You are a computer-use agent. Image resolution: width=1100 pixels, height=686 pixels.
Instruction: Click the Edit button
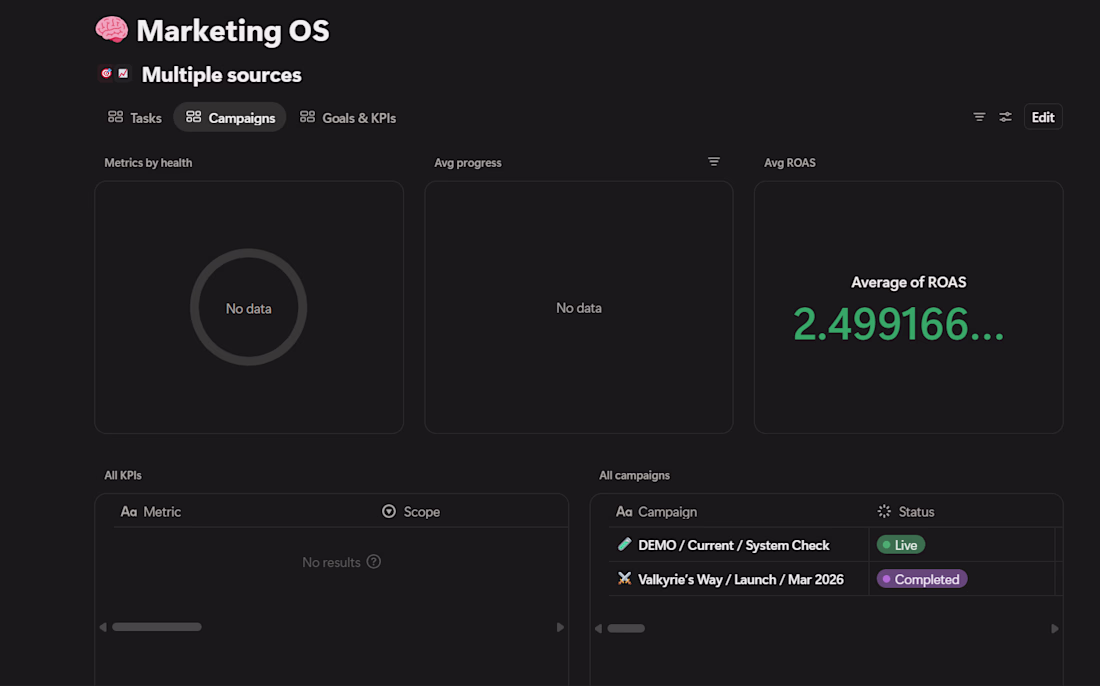[1043, 117]
